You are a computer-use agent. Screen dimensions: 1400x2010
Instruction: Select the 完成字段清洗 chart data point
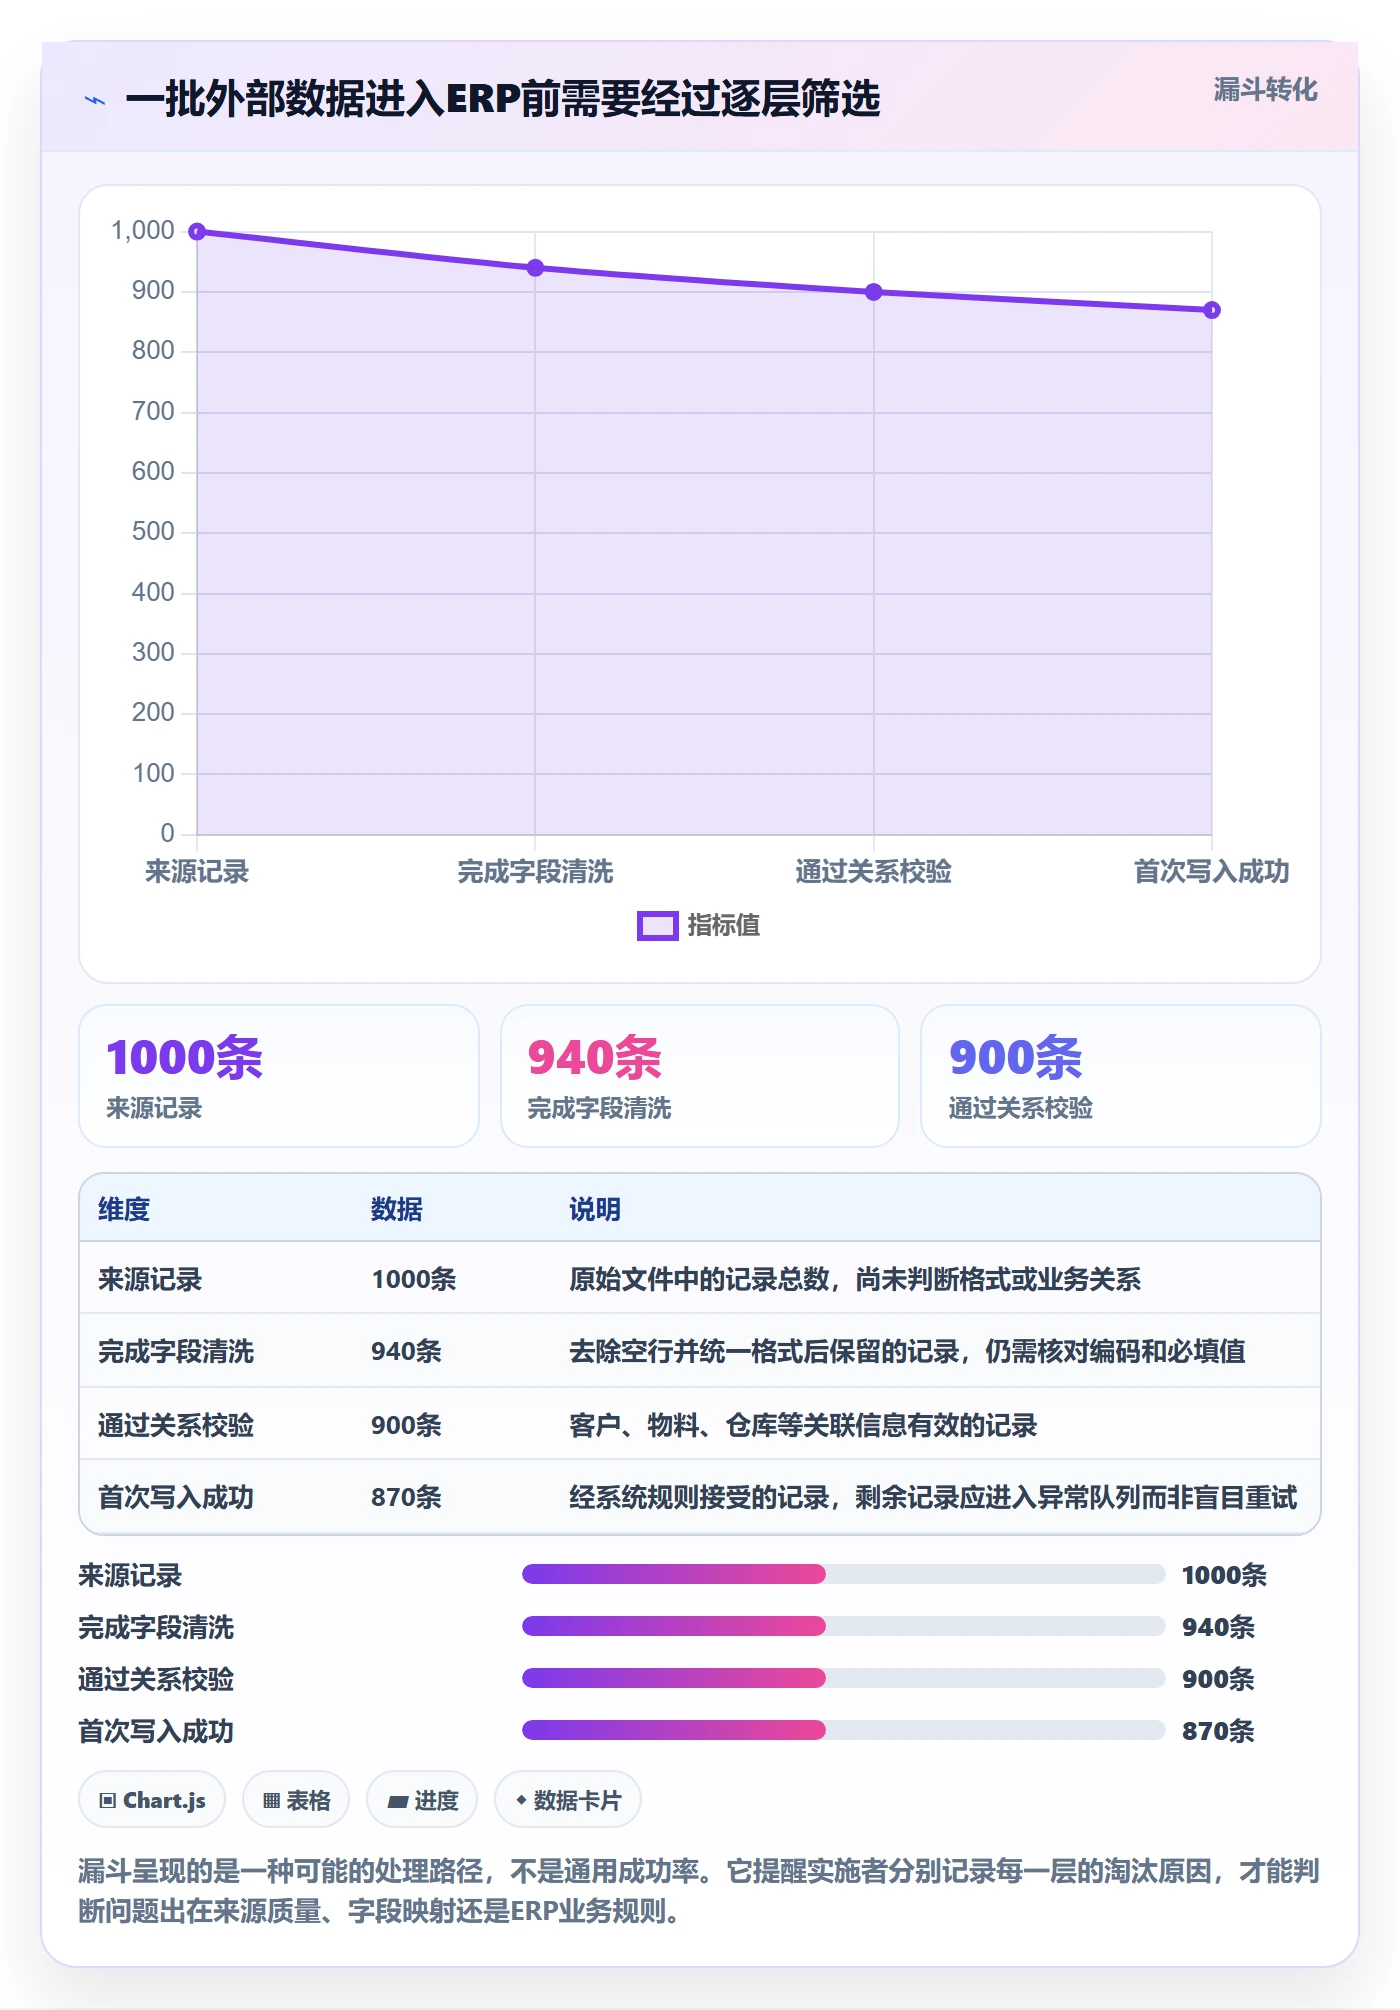(x=535, y=268)
